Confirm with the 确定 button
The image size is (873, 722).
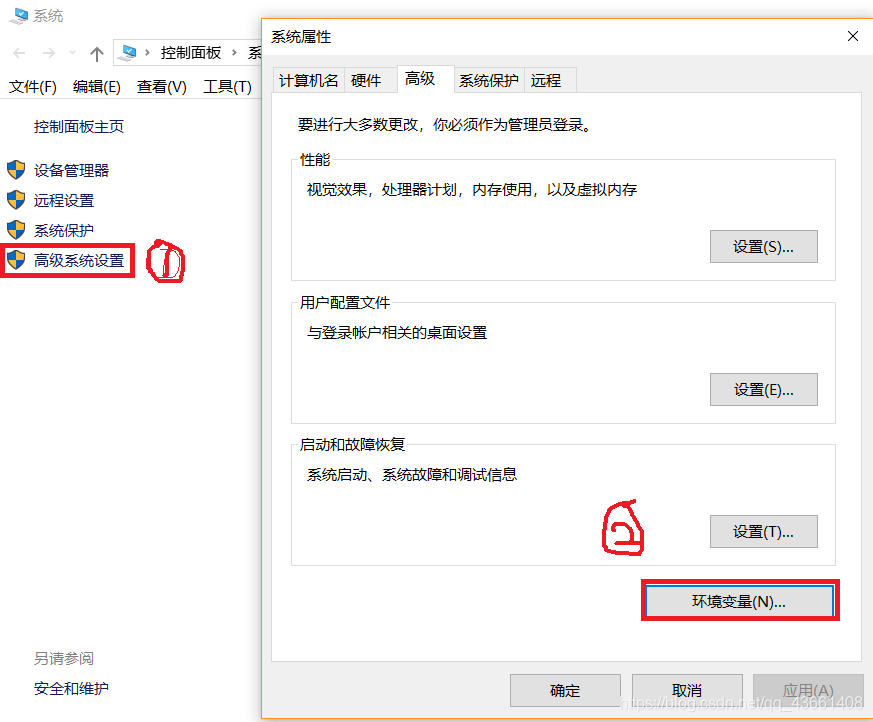tap(565, 690)
